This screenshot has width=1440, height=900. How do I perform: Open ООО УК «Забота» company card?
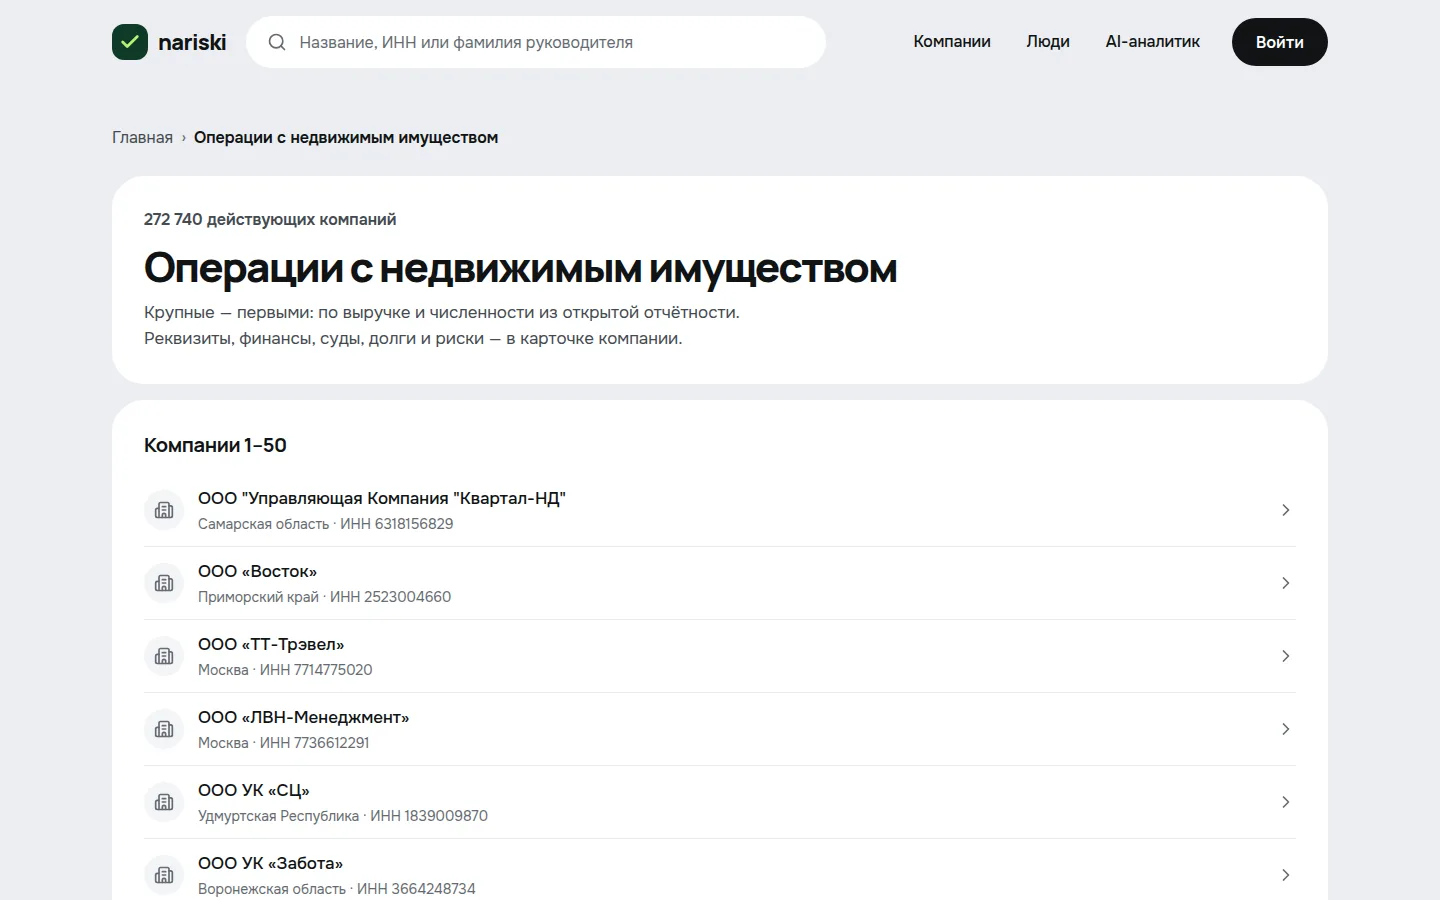pos(720,870)
